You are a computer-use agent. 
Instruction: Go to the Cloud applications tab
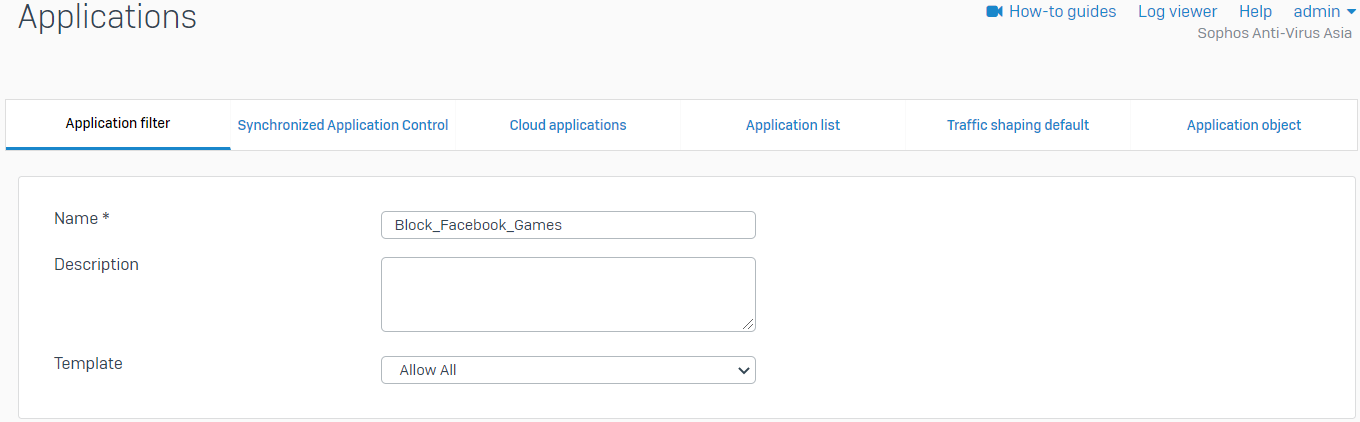pos(568,125)
